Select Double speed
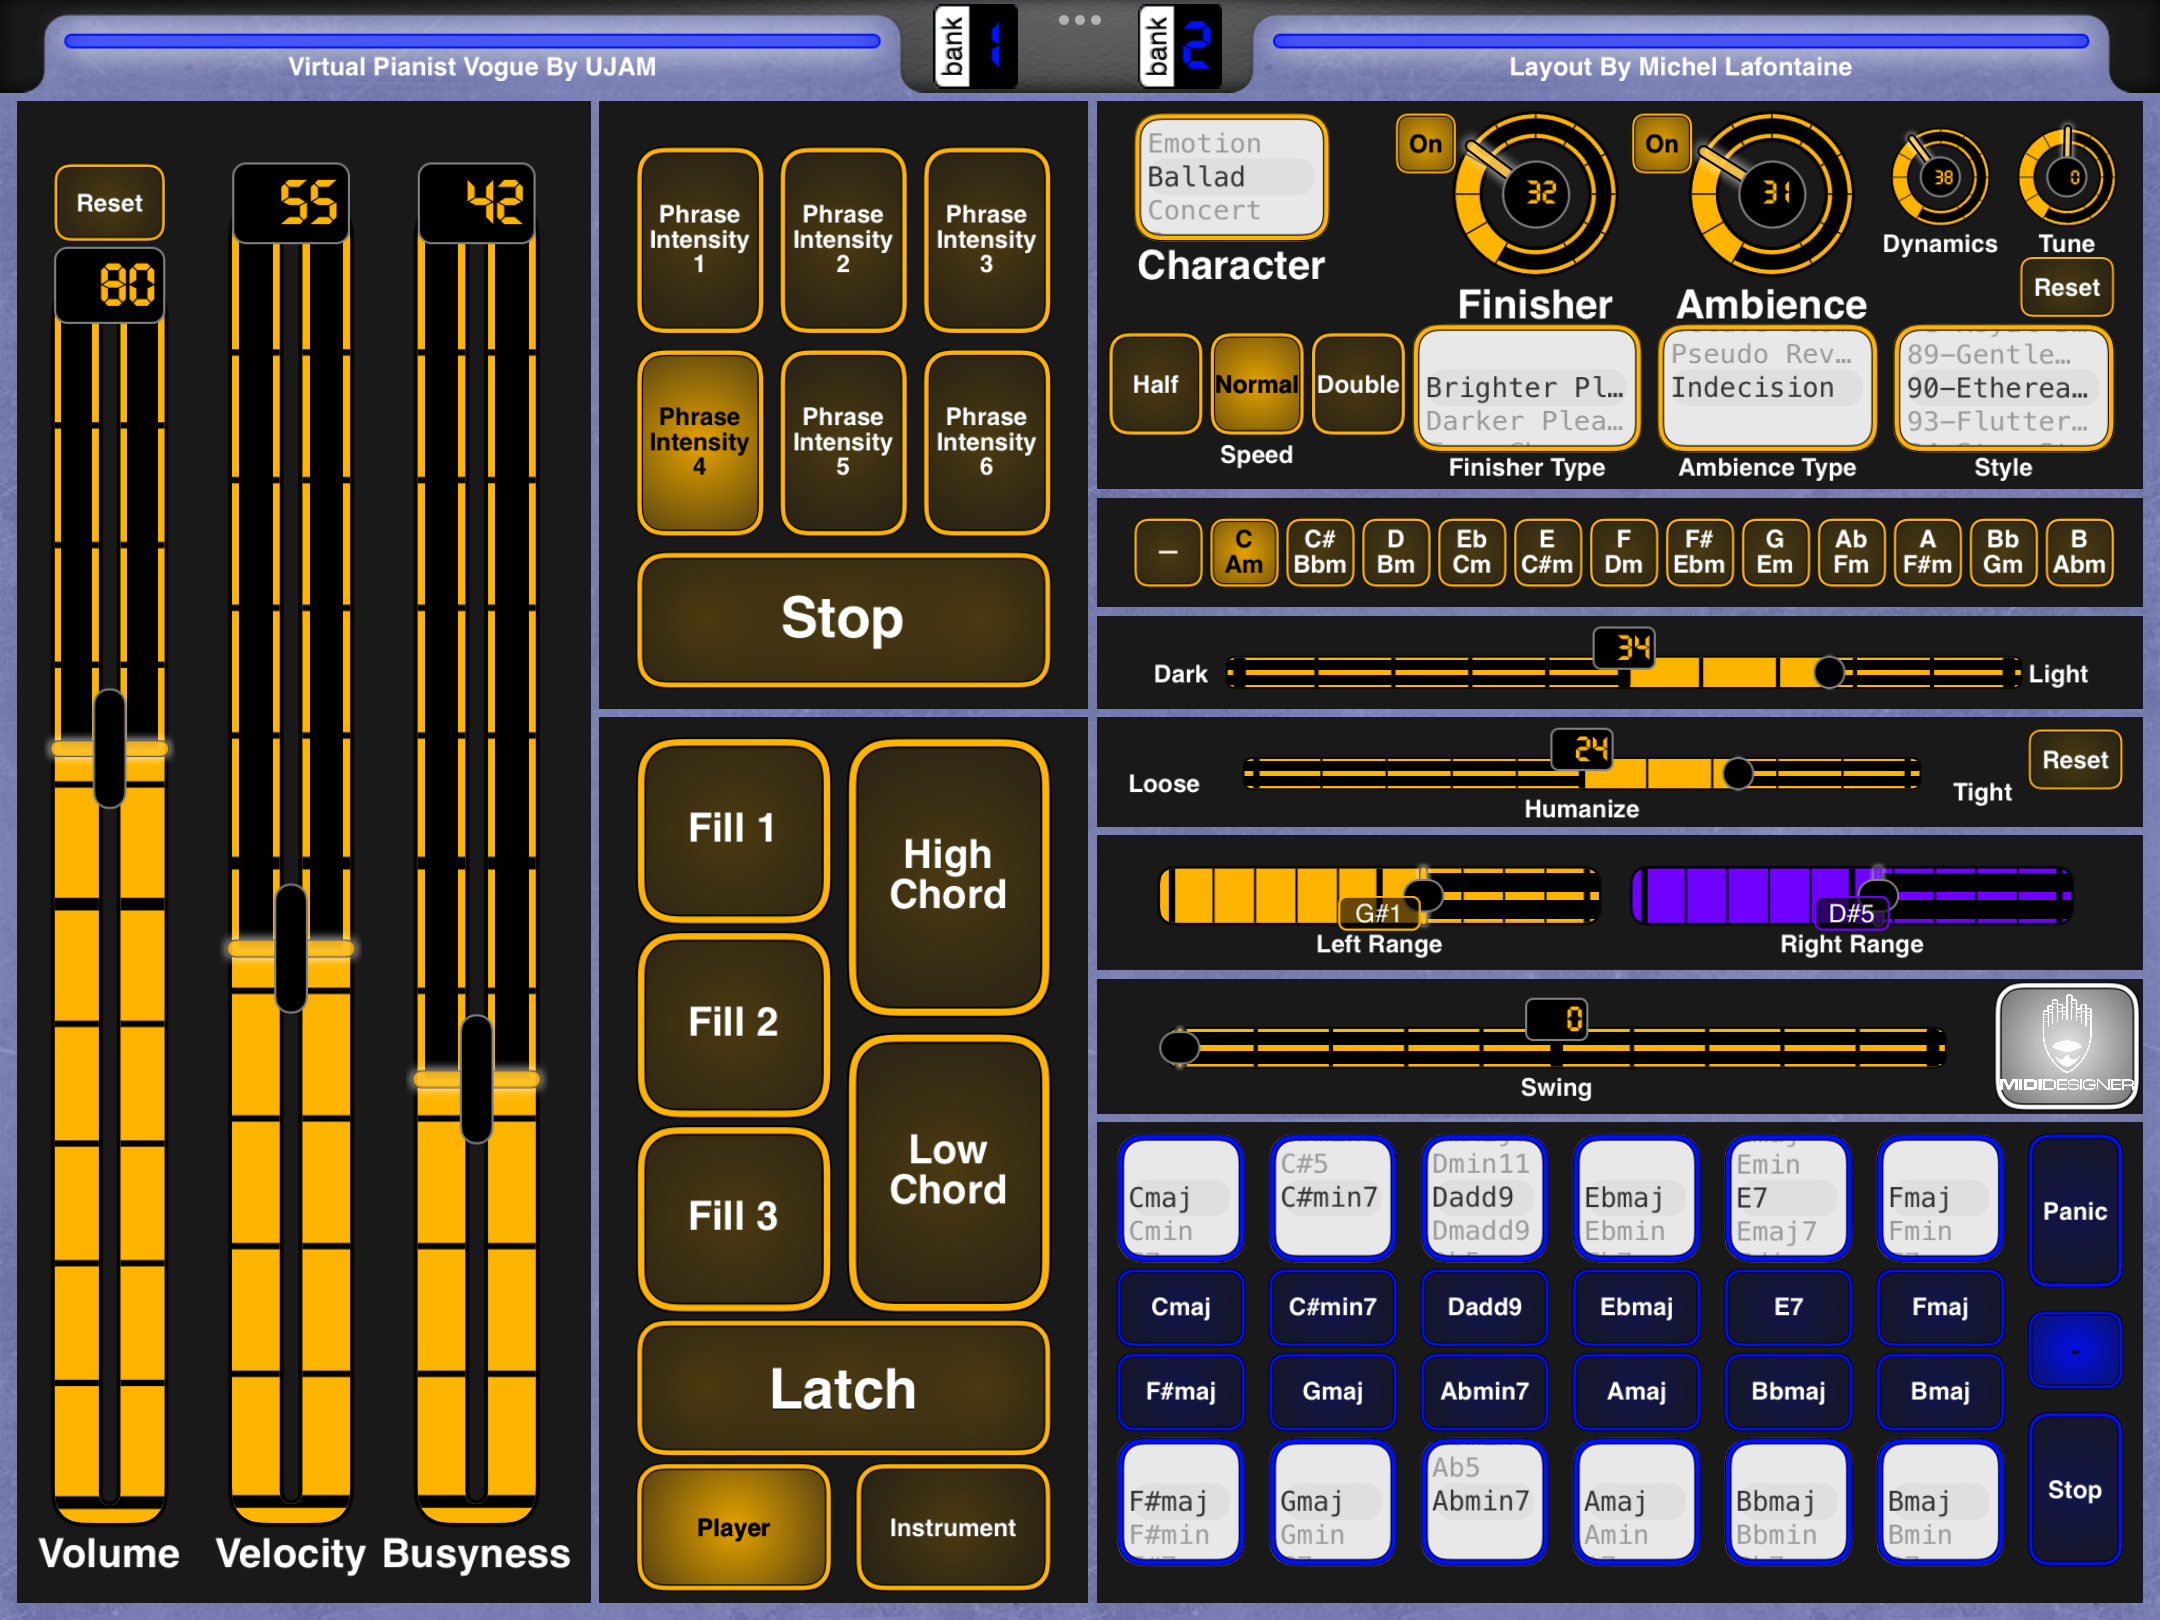The width and height of the screenshot is (2160, 1620). pos(1358,385)
